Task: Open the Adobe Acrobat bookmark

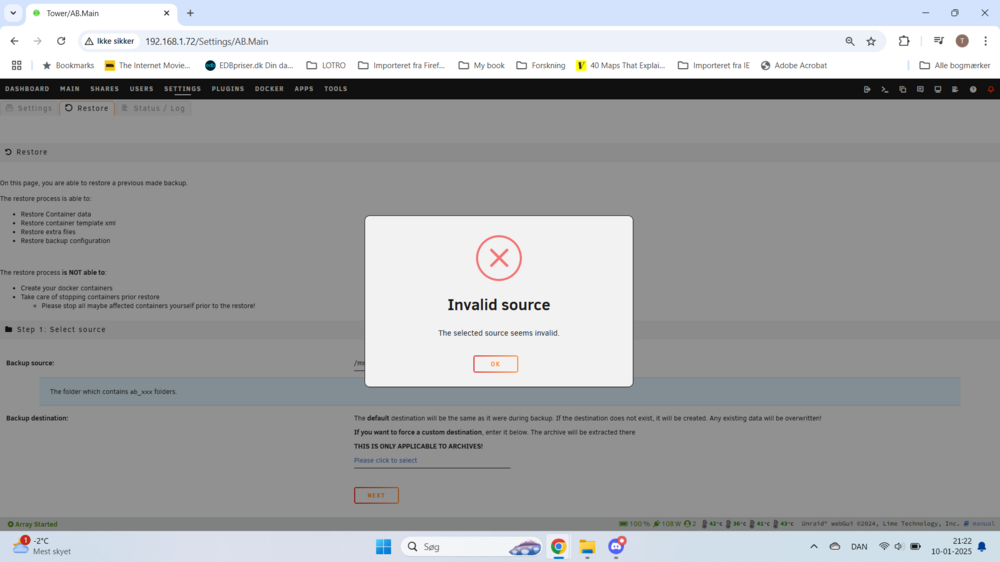Action: point(794,65)
